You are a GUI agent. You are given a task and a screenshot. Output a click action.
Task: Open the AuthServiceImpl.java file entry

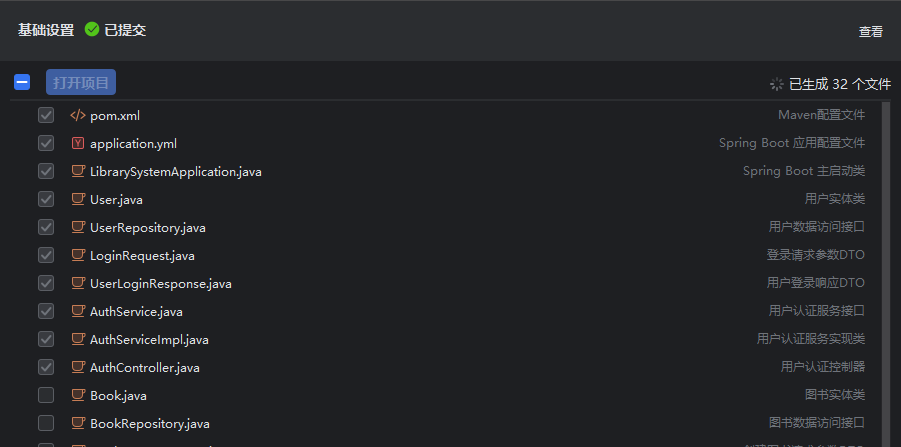149,339
